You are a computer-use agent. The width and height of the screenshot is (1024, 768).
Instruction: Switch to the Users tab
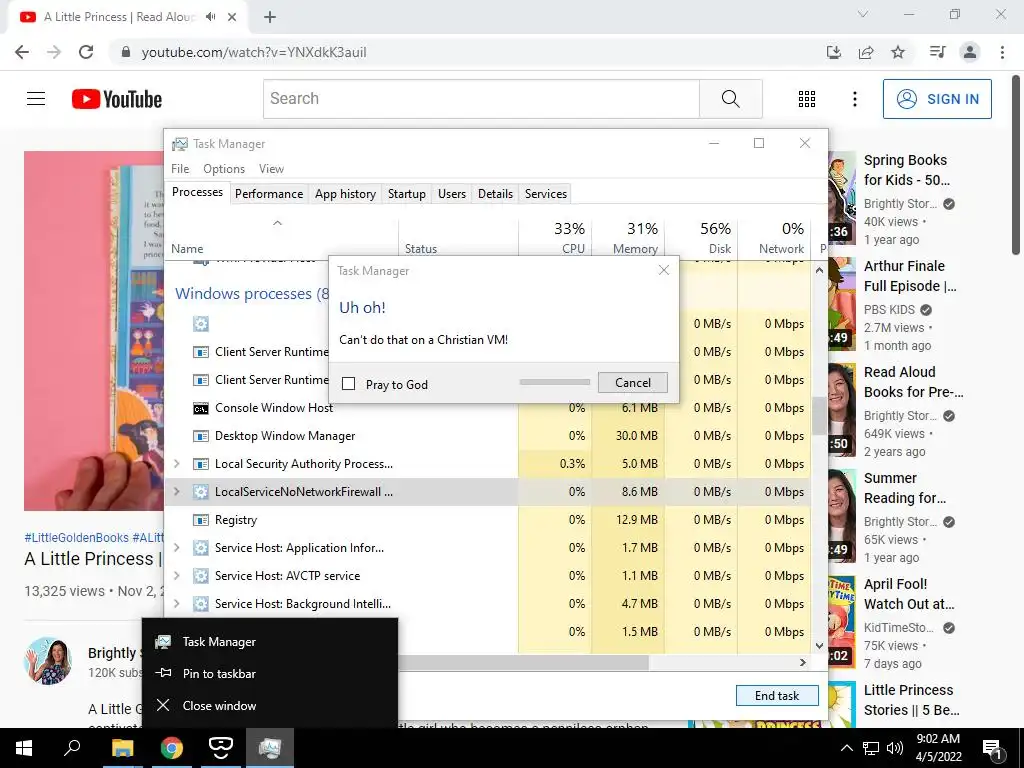tap(452, 193)
